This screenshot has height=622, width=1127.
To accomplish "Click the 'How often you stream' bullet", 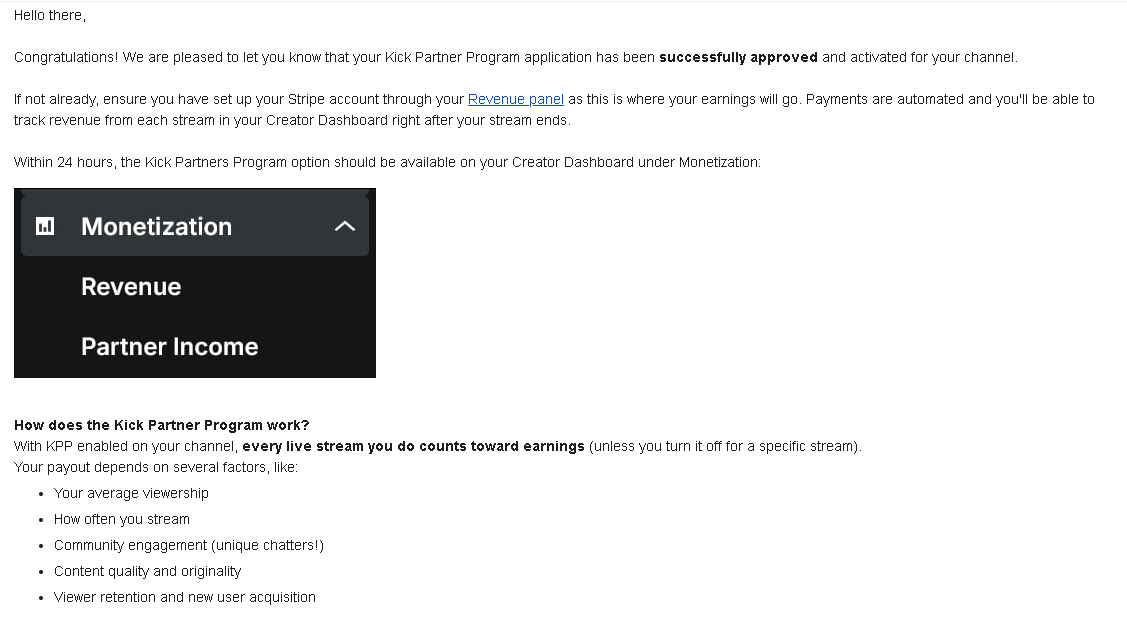I will 122,519.
